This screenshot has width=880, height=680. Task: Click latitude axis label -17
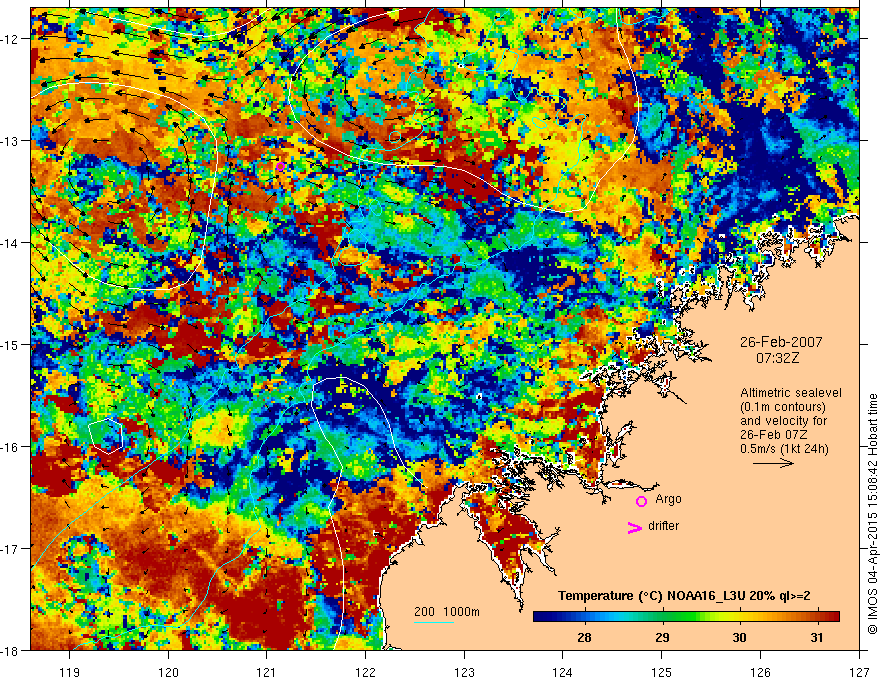(11, 549)
